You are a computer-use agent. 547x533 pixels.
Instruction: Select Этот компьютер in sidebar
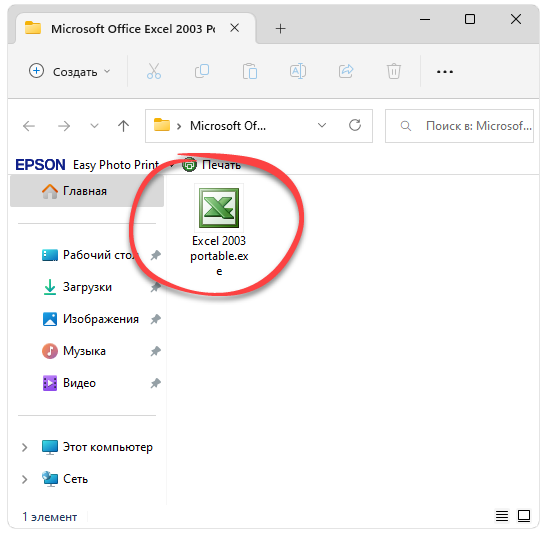coord(97,447)
